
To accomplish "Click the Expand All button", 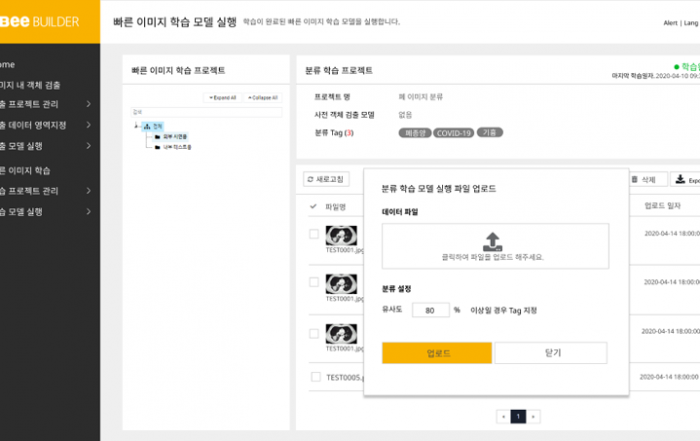I will click(x=222, y=97).
